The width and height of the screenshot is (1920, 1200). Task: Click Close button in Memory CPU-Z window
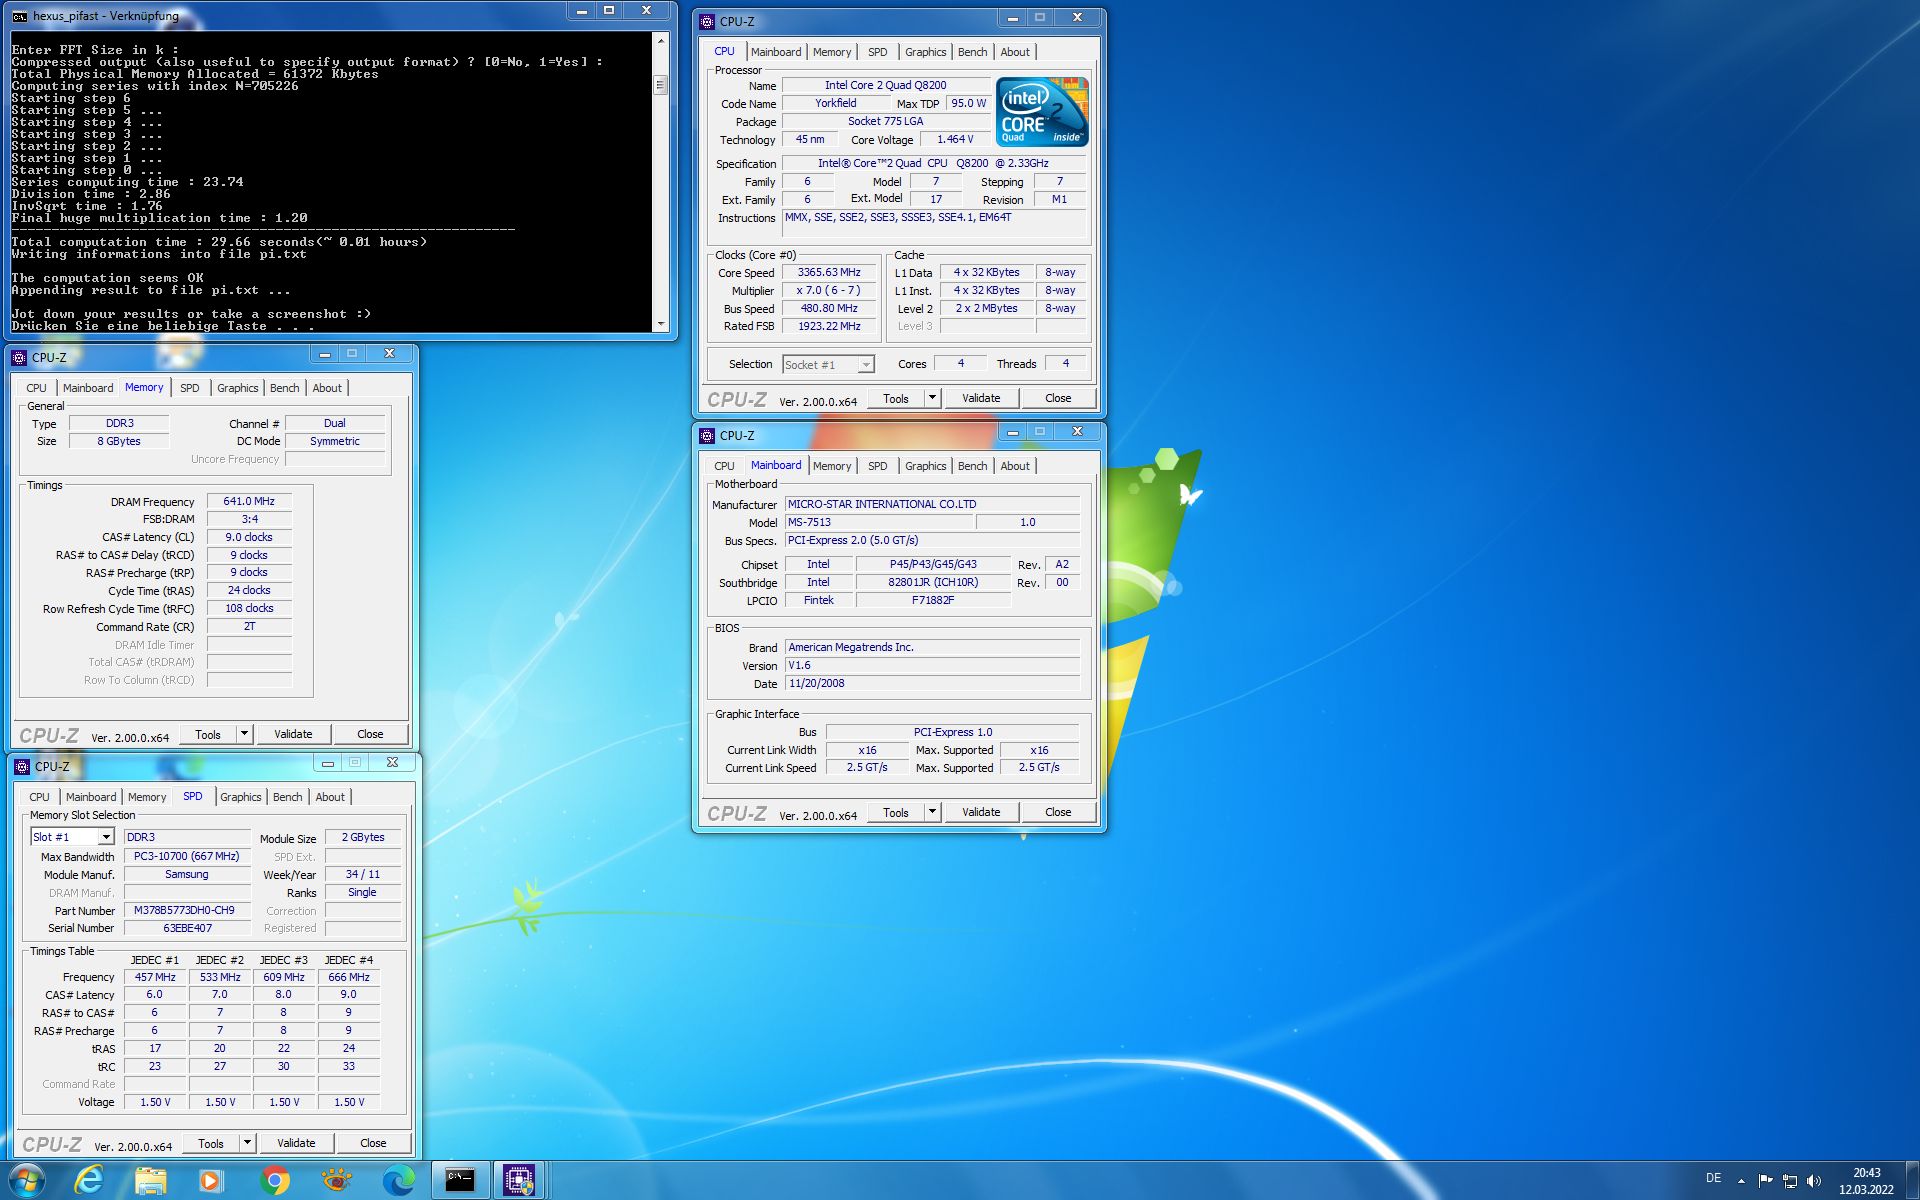point(370,734)
